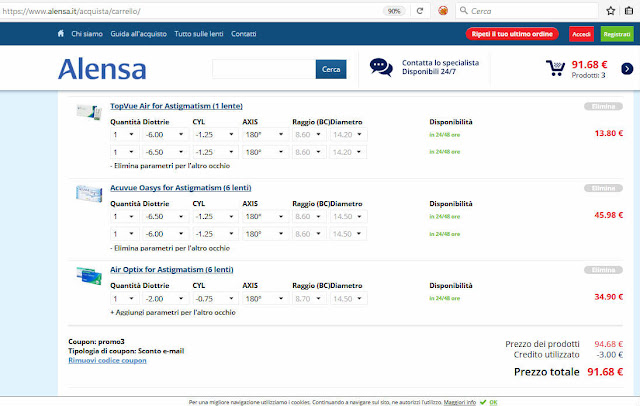Click the home icon in navigation bar
The image size is (640, 406).
tap(61, 33)
